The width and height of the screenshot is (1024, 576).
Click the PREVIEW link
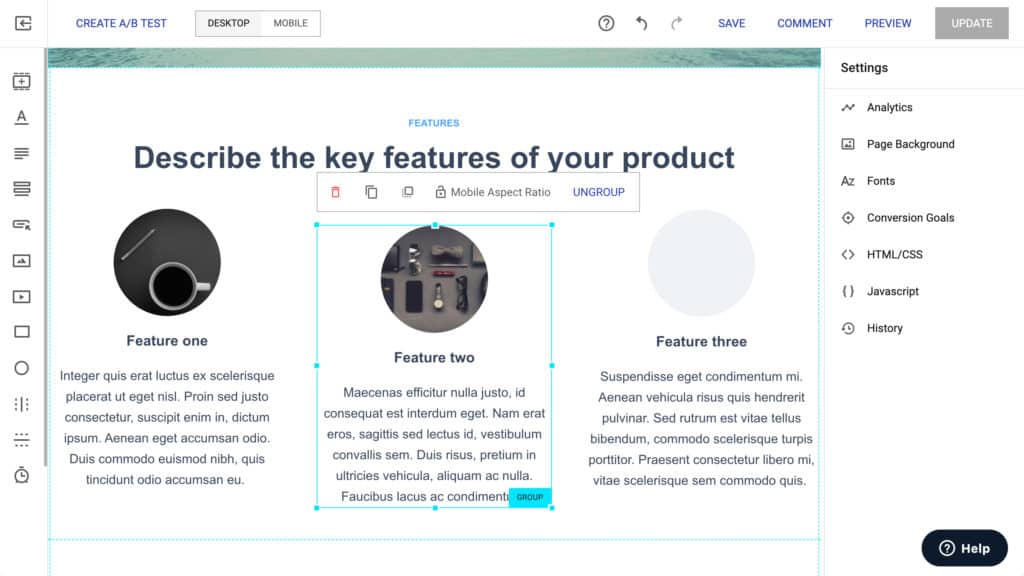(888, 23)
